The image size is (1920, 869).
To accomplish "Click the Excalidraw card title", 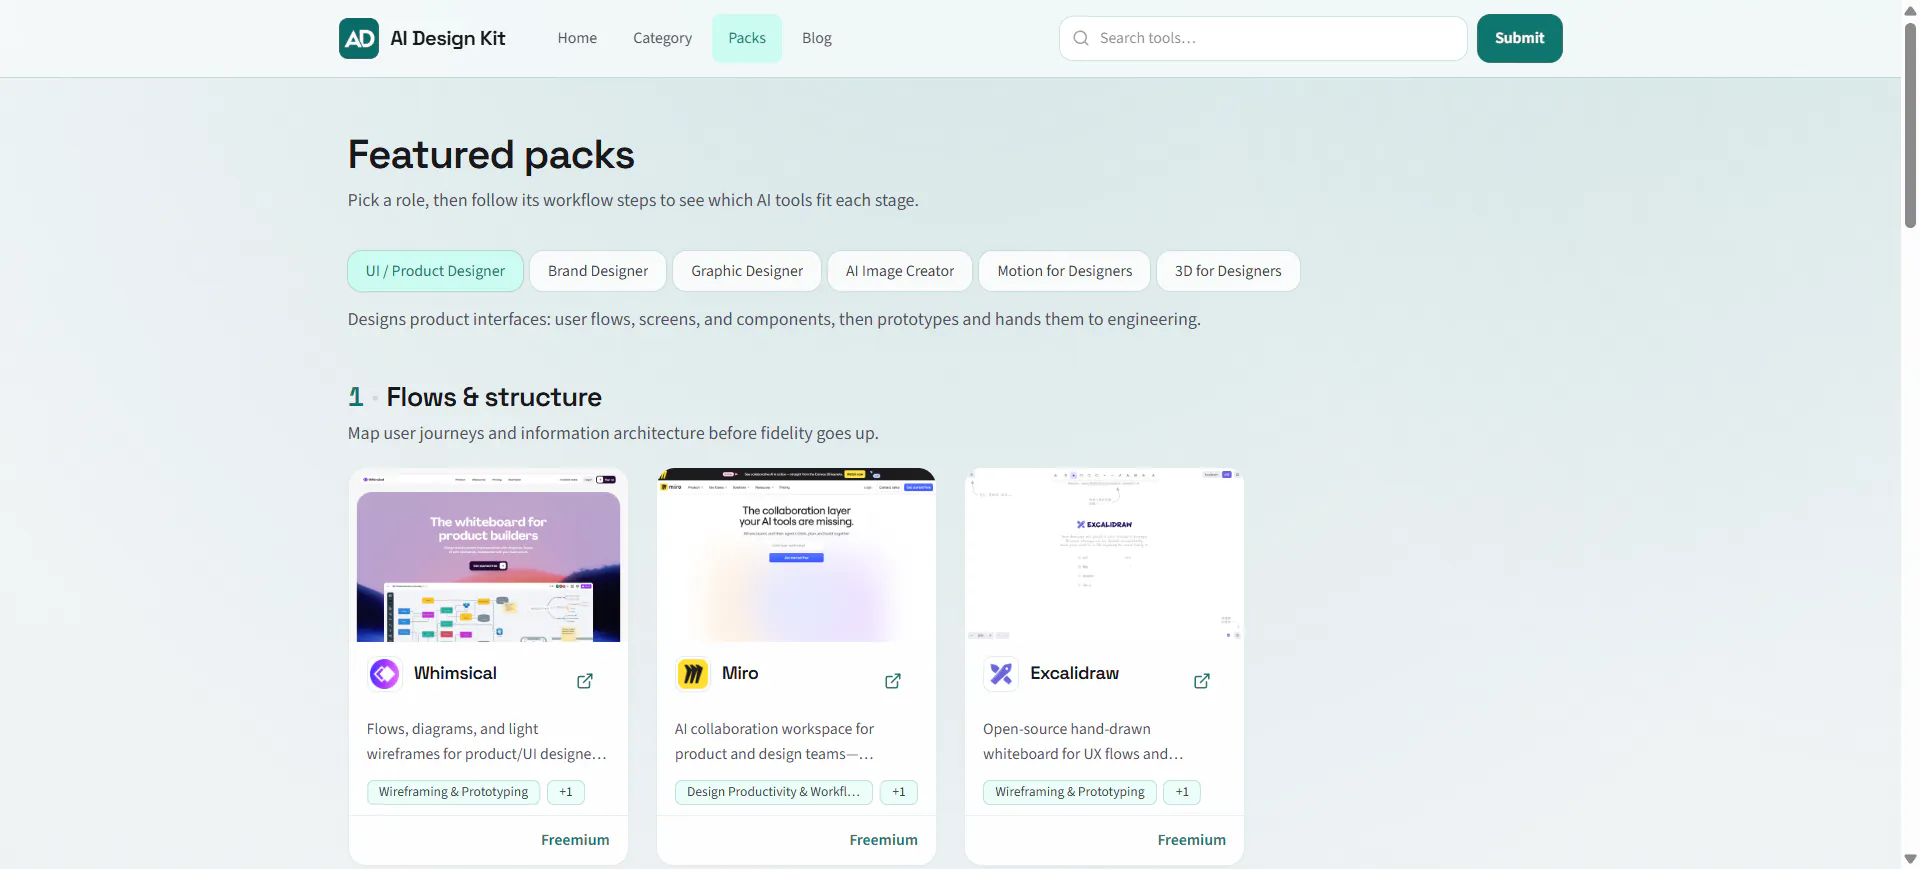I will [x=1074, y=673].
